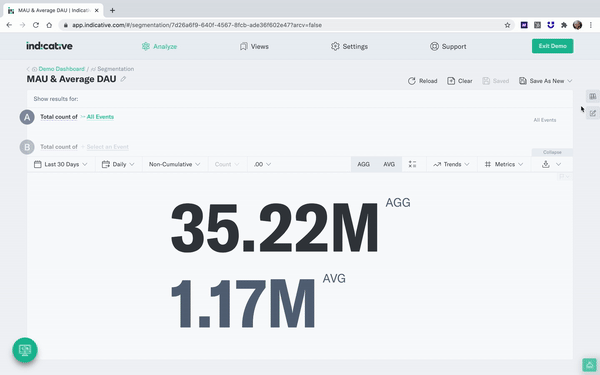
Task: Click the Clear button
Action: point(460,81)
